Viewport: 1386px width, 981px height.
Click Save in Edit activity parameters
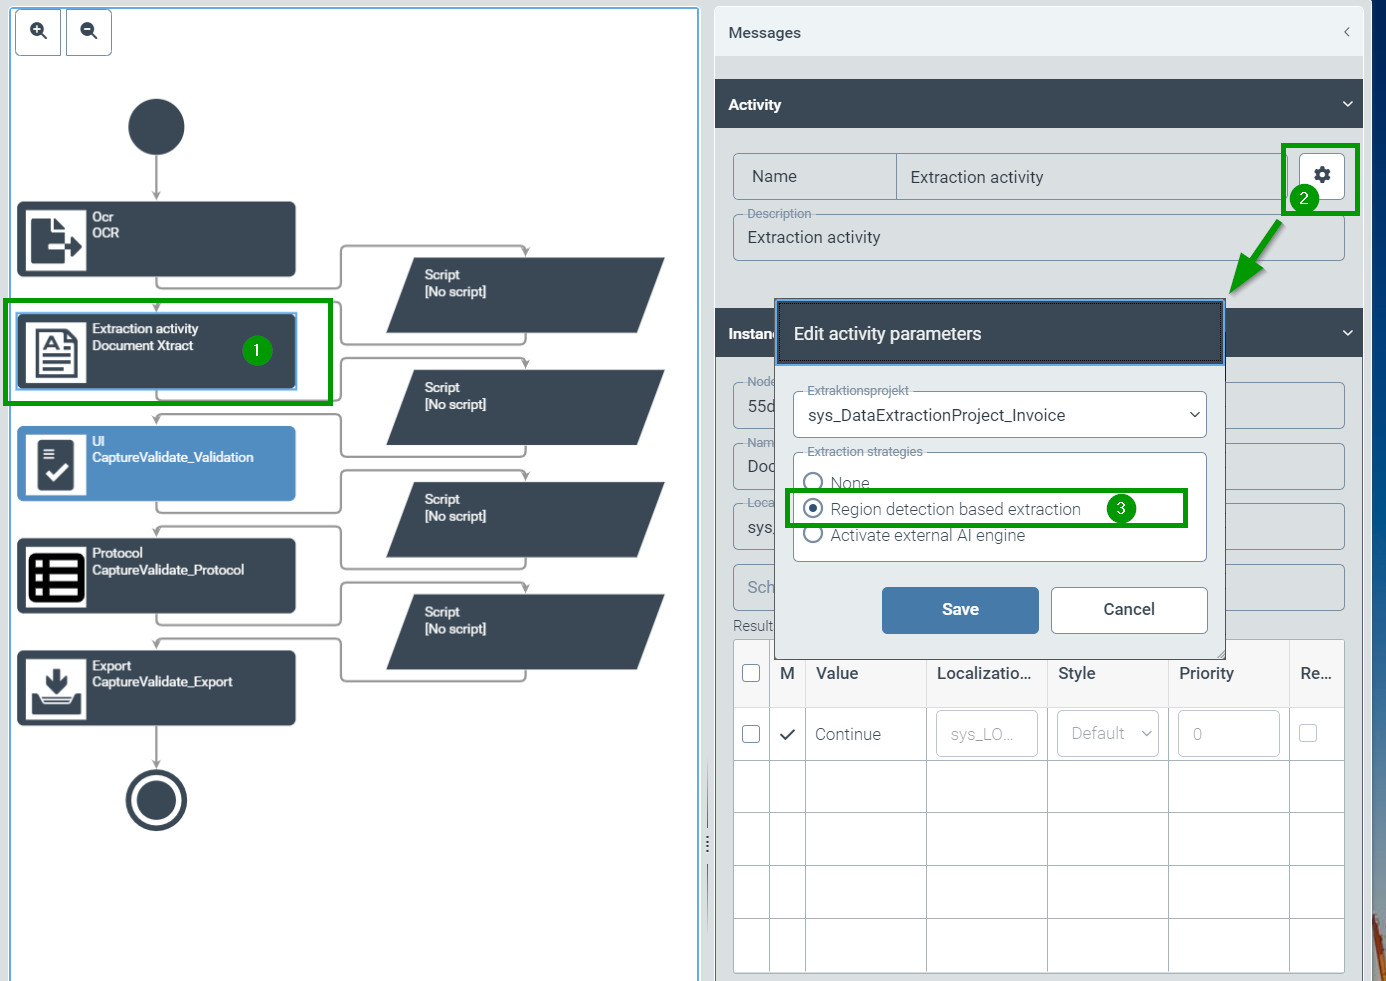(960, 610)
